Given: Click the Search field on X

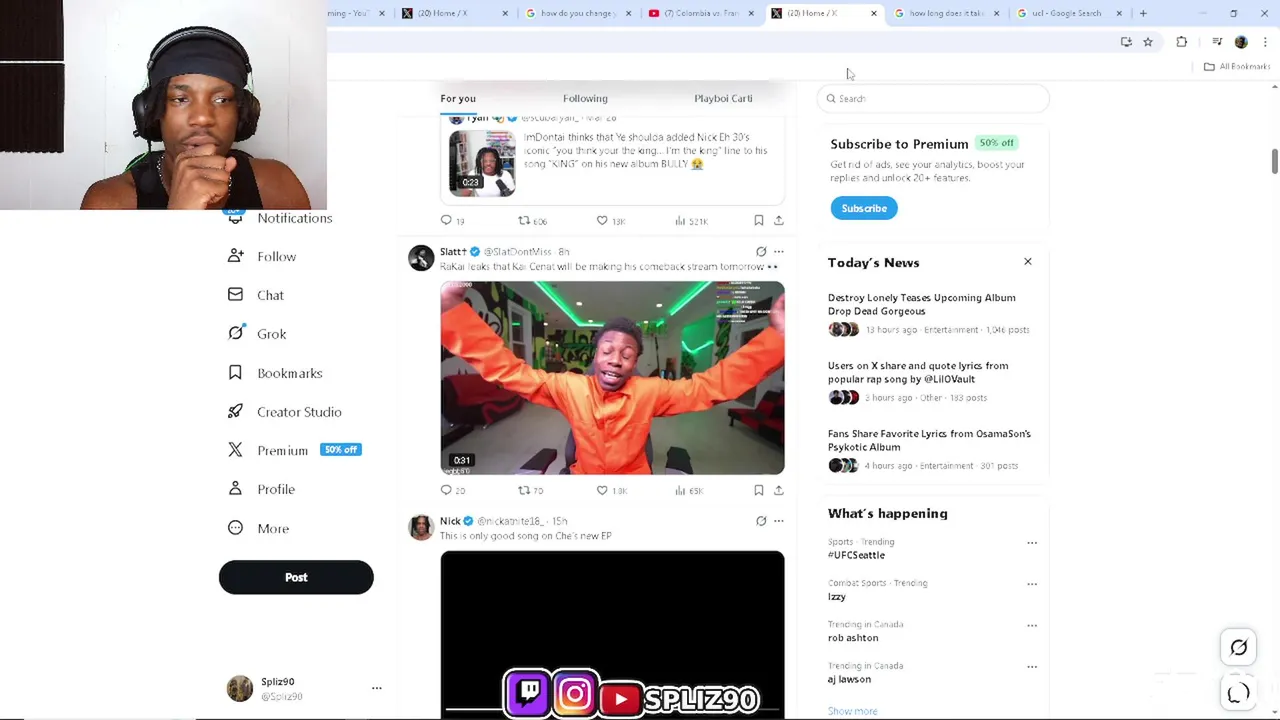Looking at the screenshot, I should (933, 98).
